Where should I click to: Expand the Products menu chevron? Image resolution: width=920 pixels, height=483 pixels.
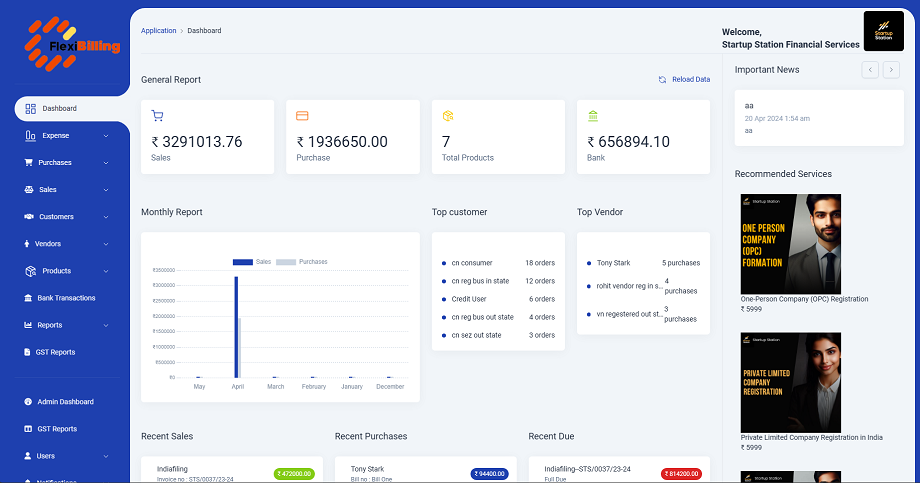[x=105, y=271]
